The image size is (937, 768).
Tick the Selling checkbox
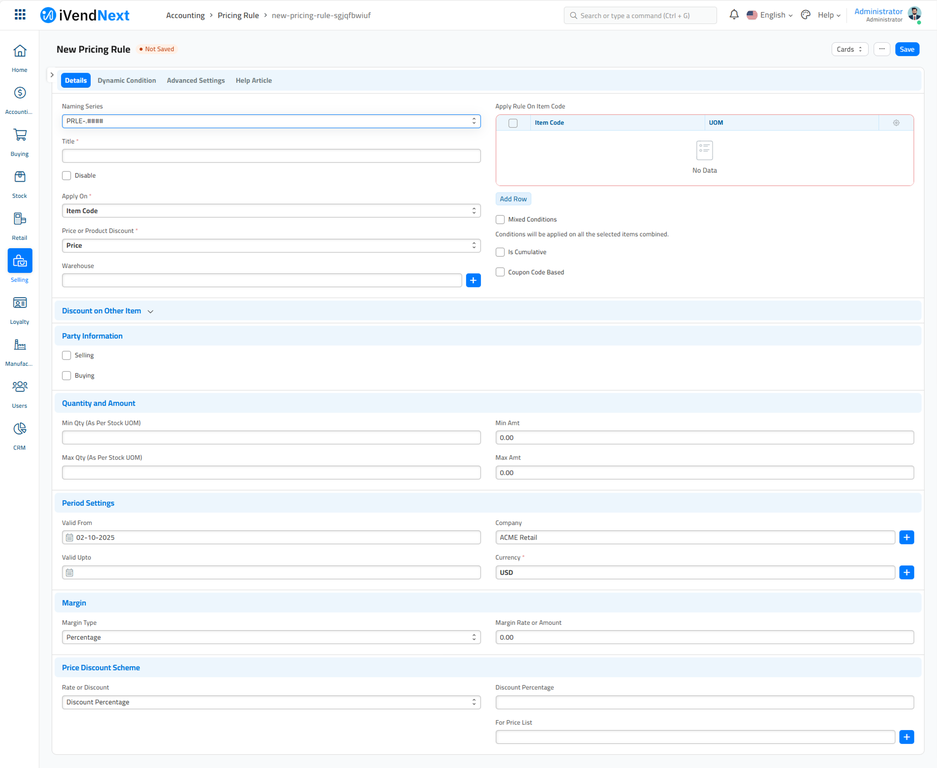[67, 355]
